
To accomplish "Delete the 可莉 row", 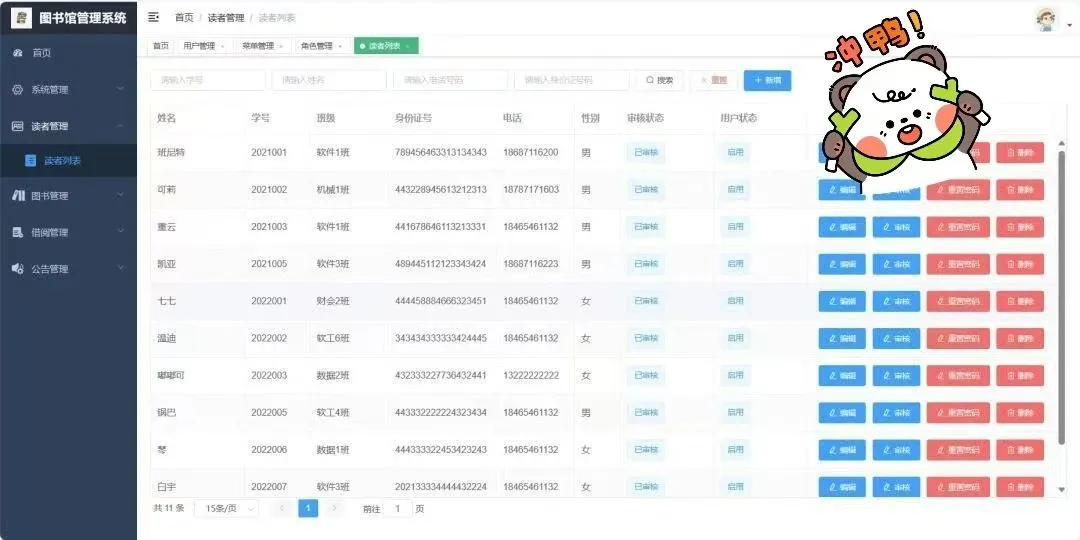I will click(1020, 189).
